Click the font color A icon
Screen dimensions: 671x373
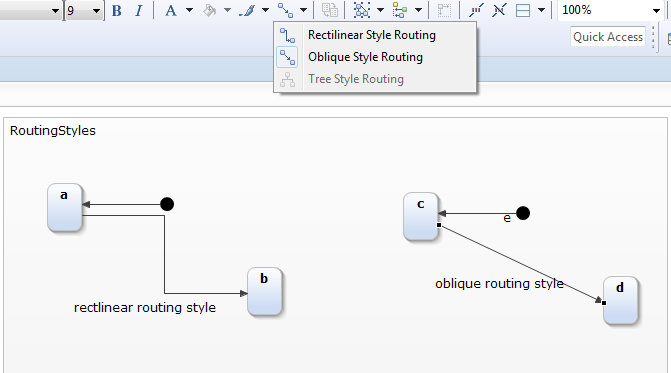(171, 10)
